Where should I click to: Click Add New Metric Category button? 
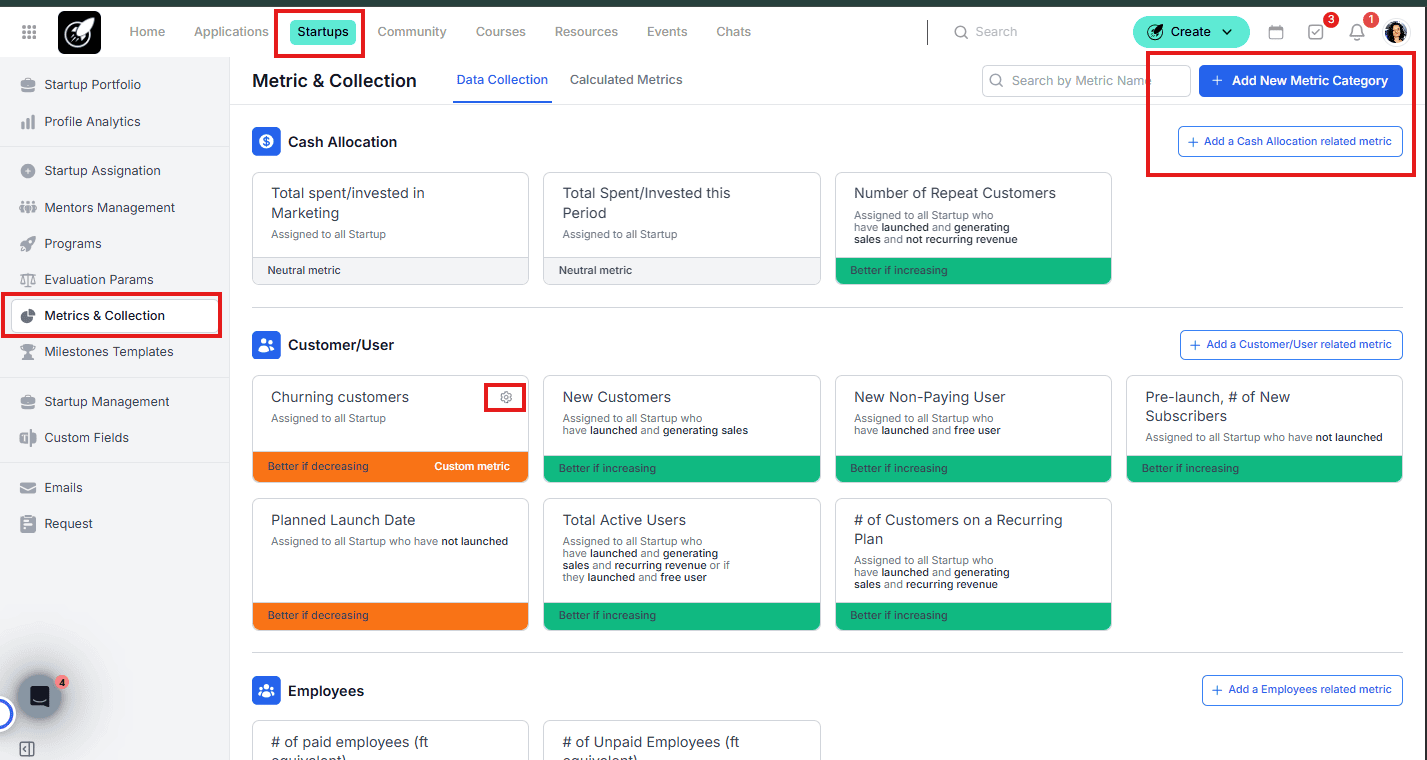tap(1300, 81)
